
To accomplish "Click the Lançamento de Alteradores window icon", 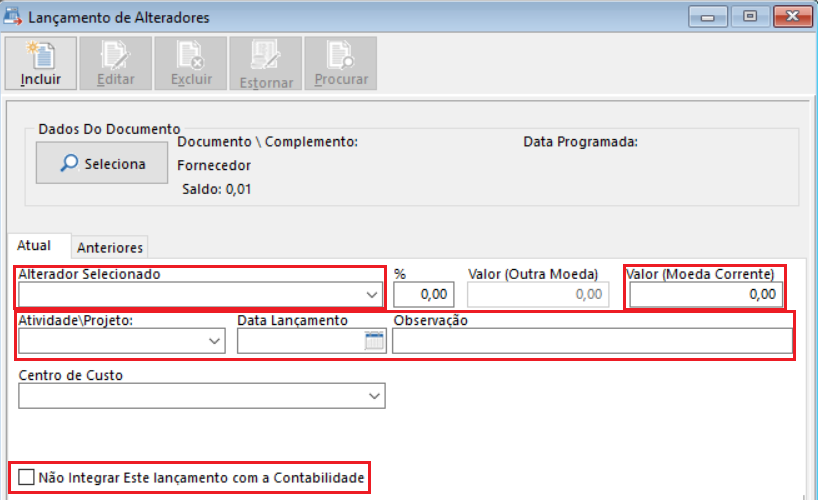I will [x=13, y=17].
